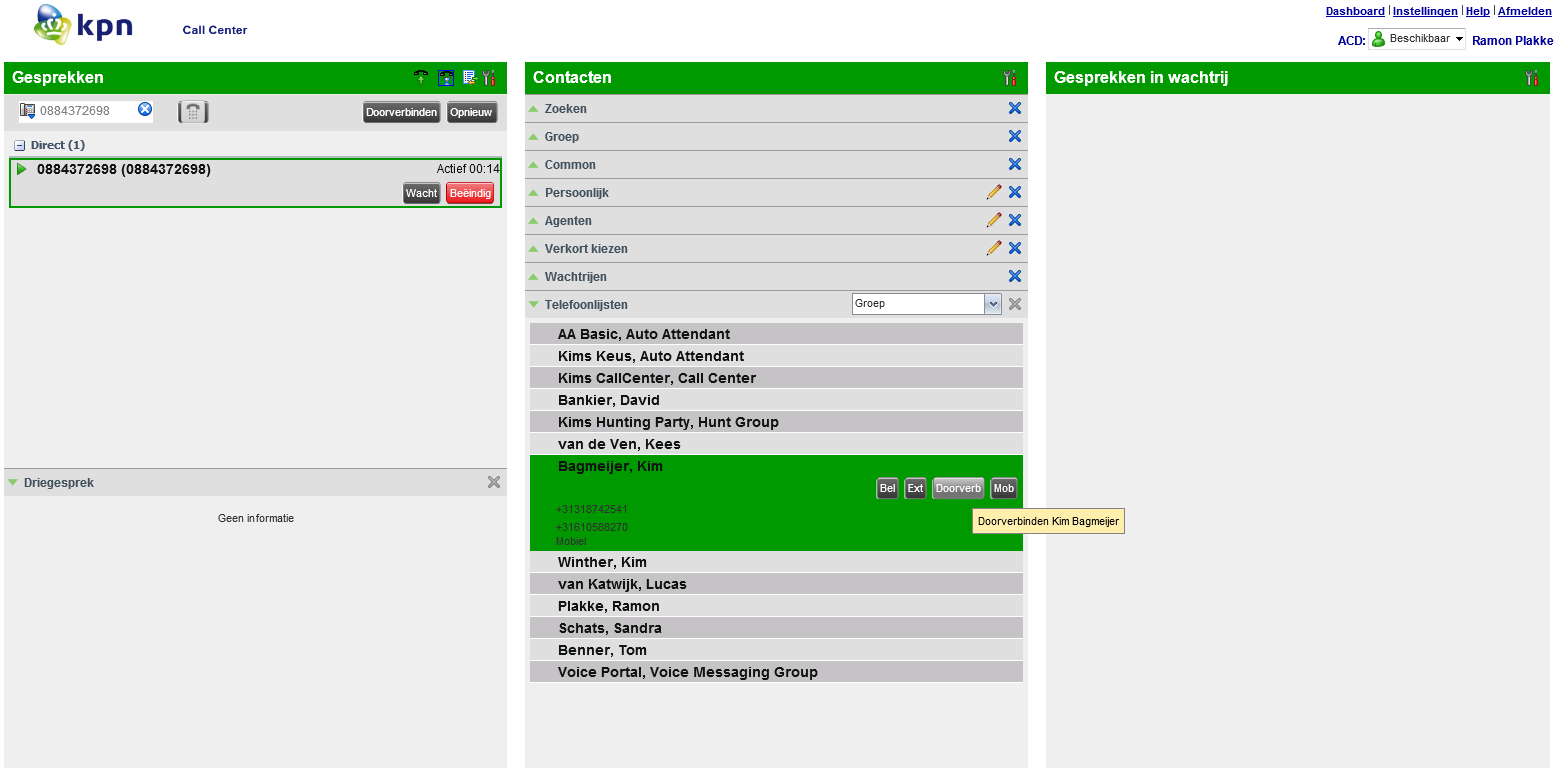Expand the Wachtrijen section
1557x768 pixels.
pyautogui.click(x=534, y=277)
